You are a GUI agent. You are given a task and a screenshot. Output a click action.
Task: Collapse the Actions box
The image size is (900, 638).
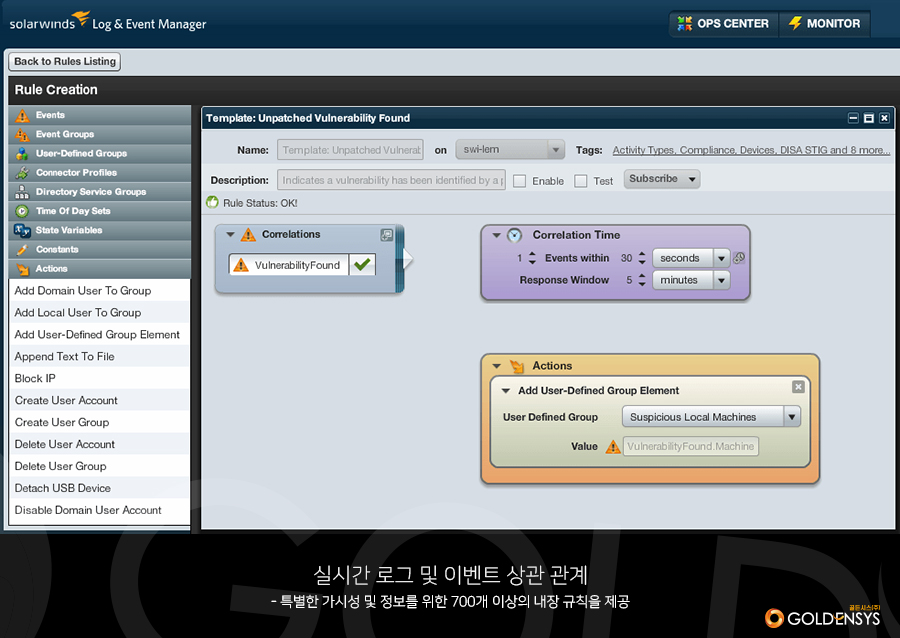[496, 366]
